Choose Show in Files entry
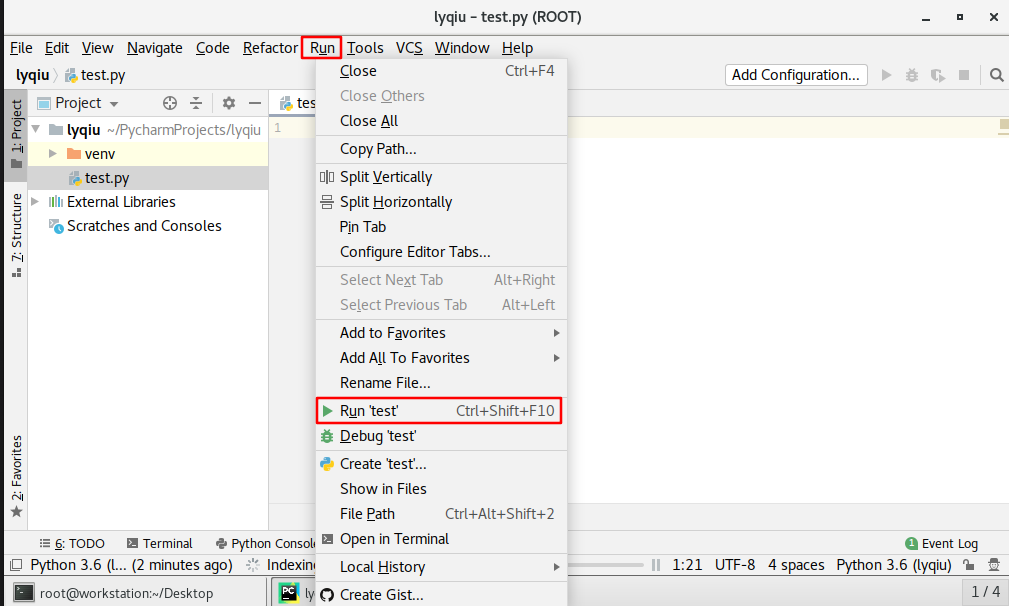1009x606 pixels. click(441, 489)
